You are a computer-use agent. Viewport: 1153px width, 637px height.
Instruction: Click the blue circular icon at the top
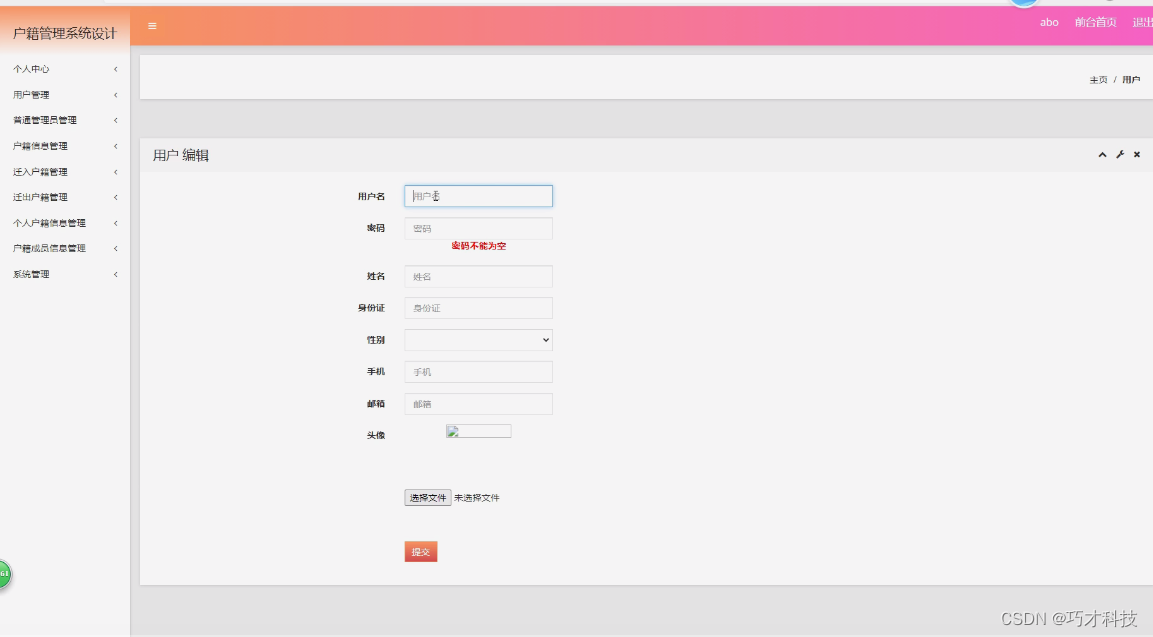coord(1022,4)
